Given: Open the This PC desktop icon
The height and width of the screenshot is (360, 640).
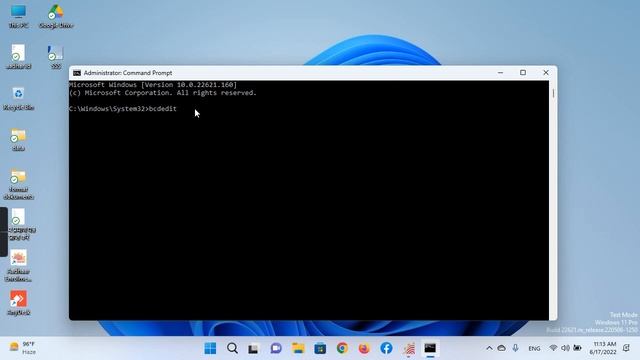Looking at the screenshot, I should coord(18,16).
